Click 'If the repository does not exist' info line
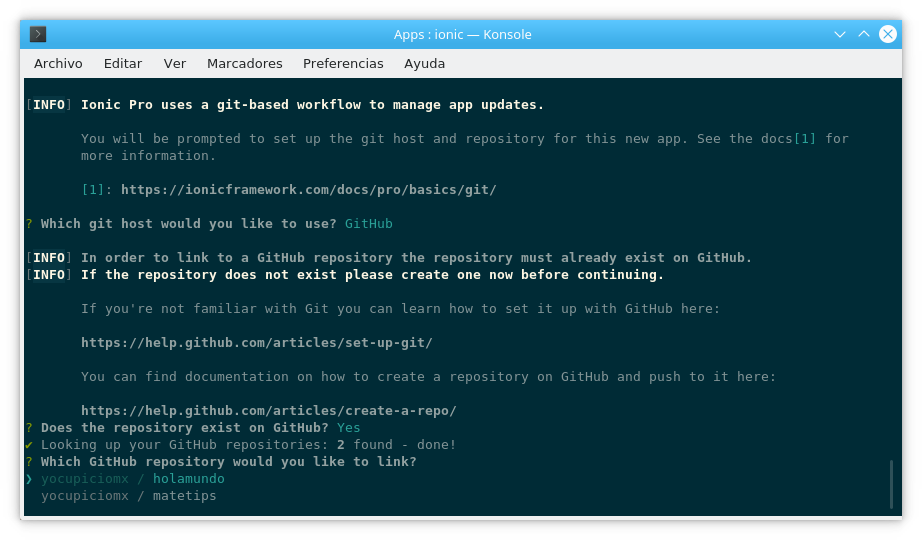The image size is (922, 540). pyautogui.click(x=372, y=275)
